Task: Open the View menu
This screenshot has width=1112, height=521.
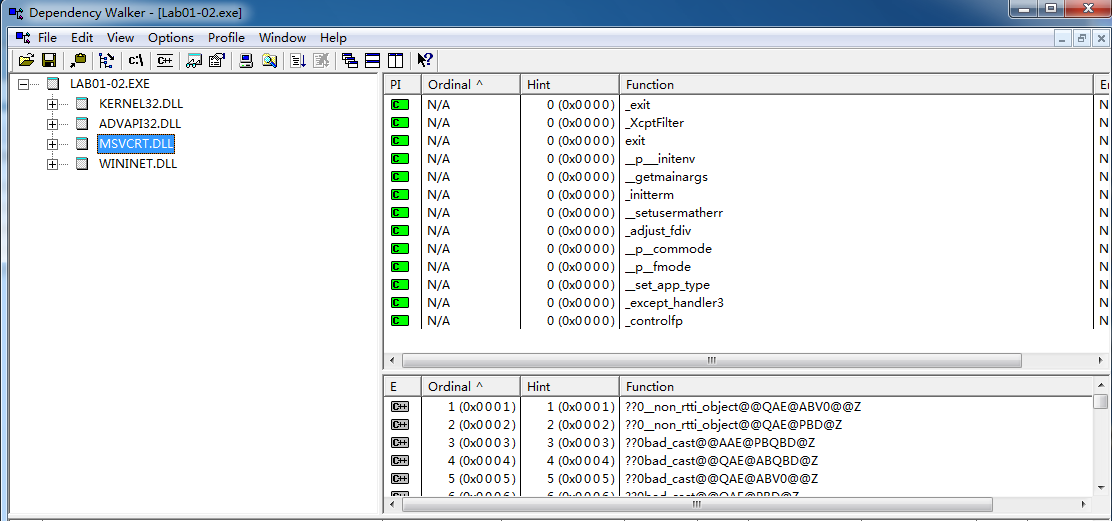Action: tap(121, 38)
